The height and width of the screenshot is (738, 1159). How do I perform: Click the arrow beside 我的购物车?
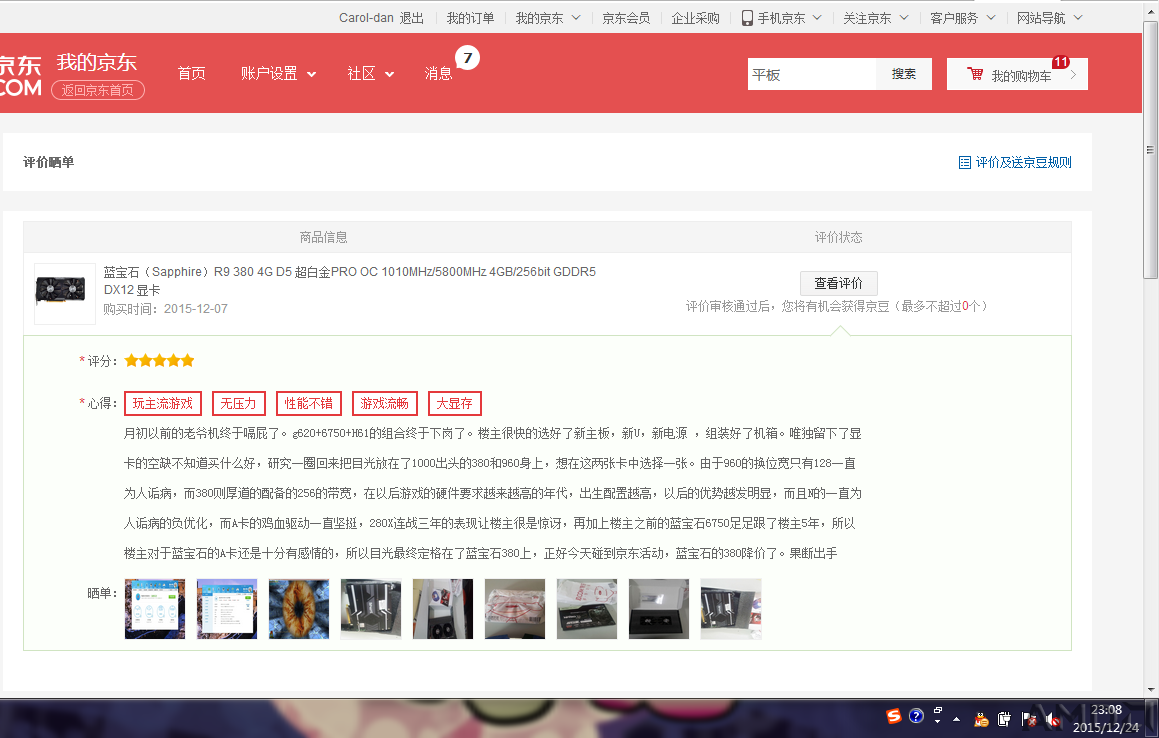point(1073,74)
